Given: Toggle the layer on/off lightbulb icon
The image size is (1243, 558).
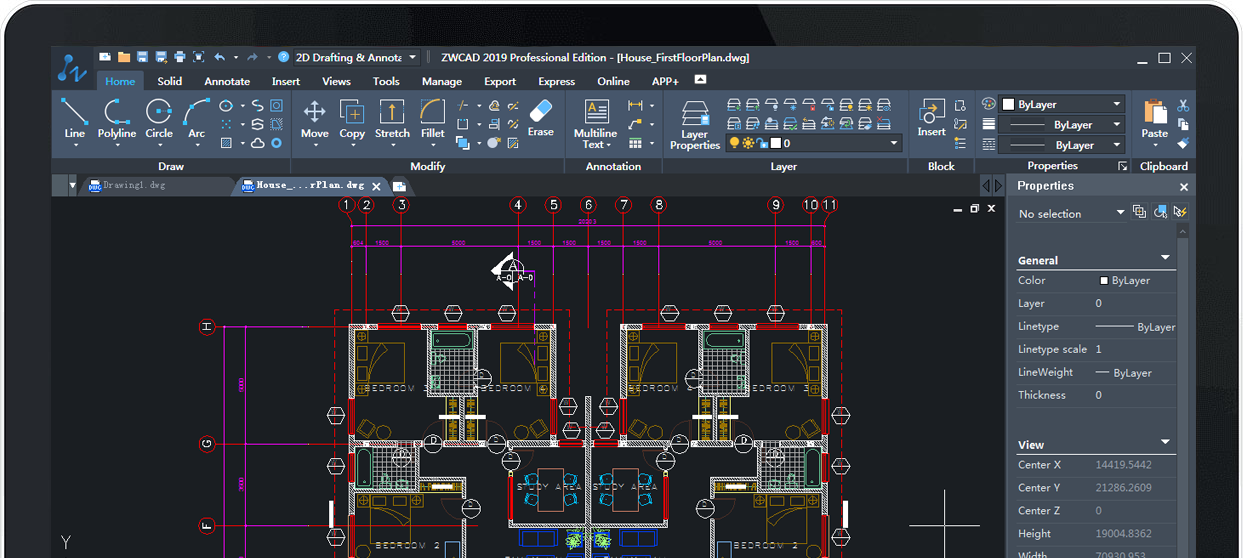Looking at the screenshot, I should [734, 144].
